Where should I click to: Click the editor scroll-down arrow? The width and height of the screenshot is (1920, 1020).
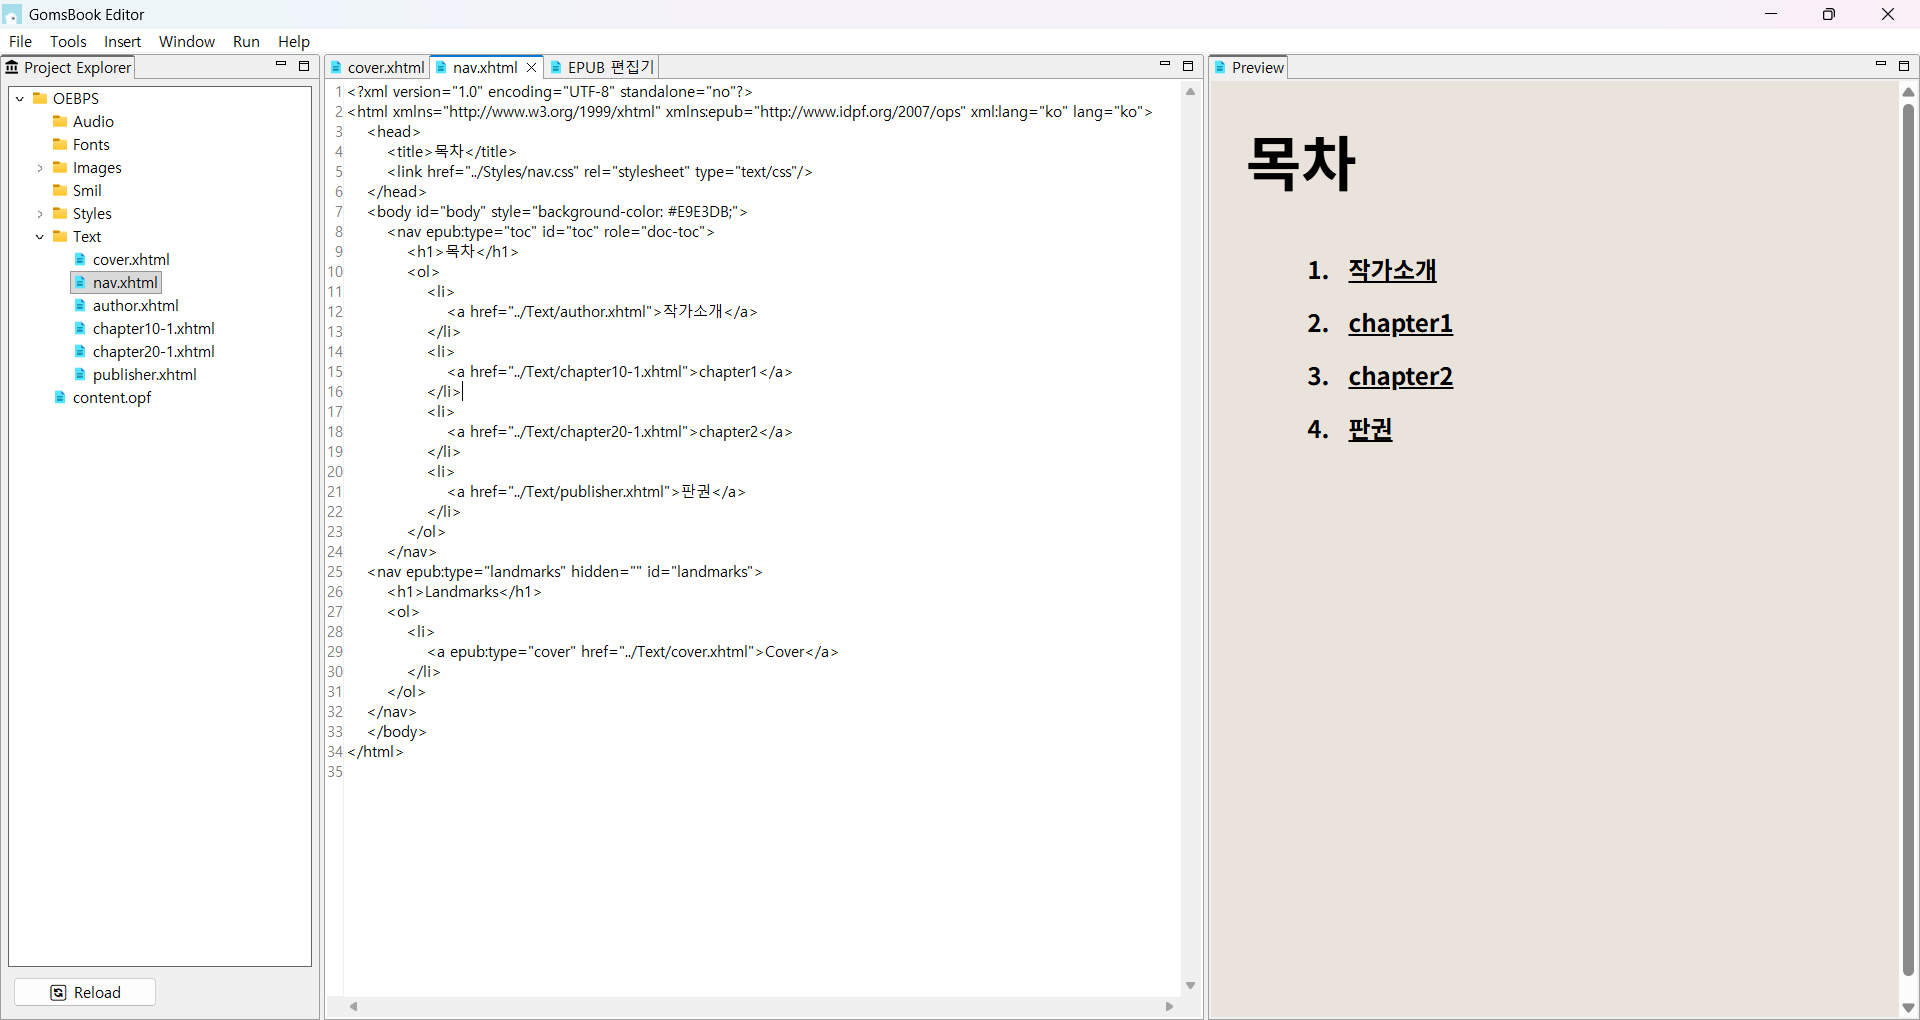(x=1190, y=986)
